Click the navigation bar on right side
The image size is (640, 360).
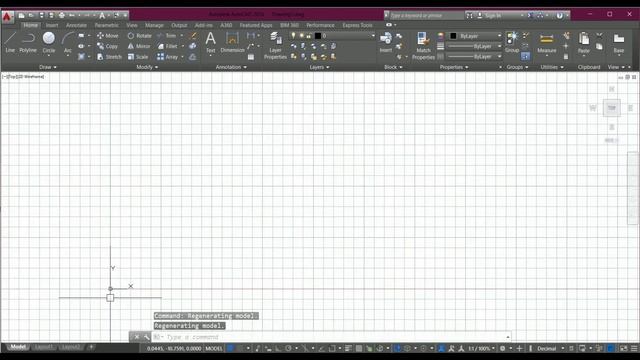coord(633,188)
